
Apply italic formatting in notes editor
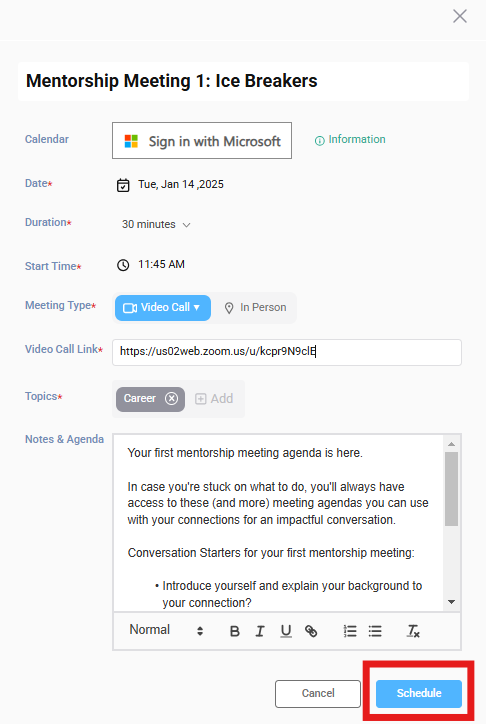(260, 631)
